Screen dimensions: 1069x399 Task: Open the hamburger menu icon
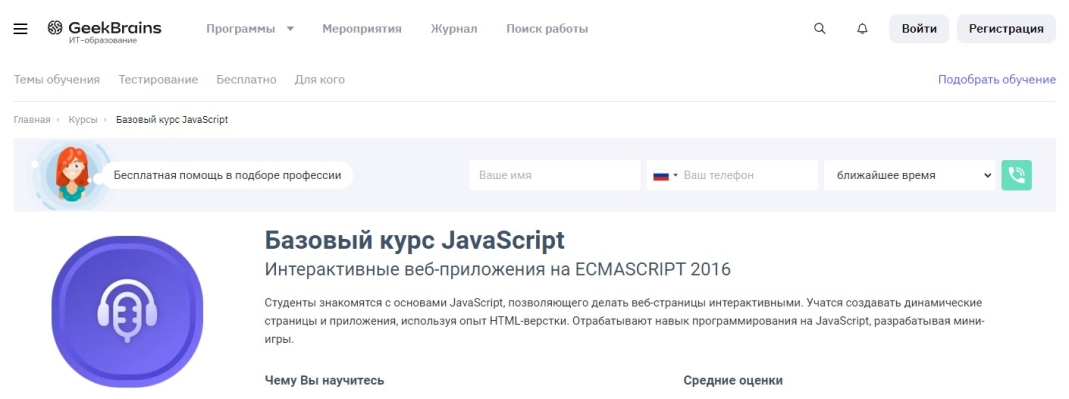(x=20, y=29)
